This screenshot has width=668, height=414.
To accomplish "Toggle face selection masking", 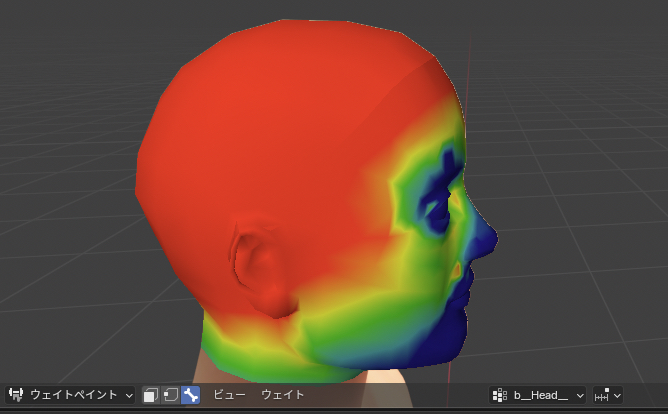I will [x=151, y=395].
